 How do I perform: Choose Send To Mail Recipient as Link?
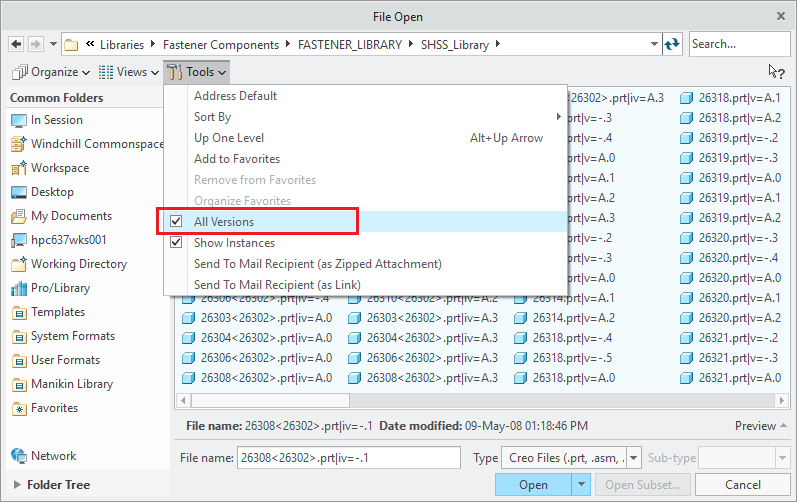coord(365,285)
